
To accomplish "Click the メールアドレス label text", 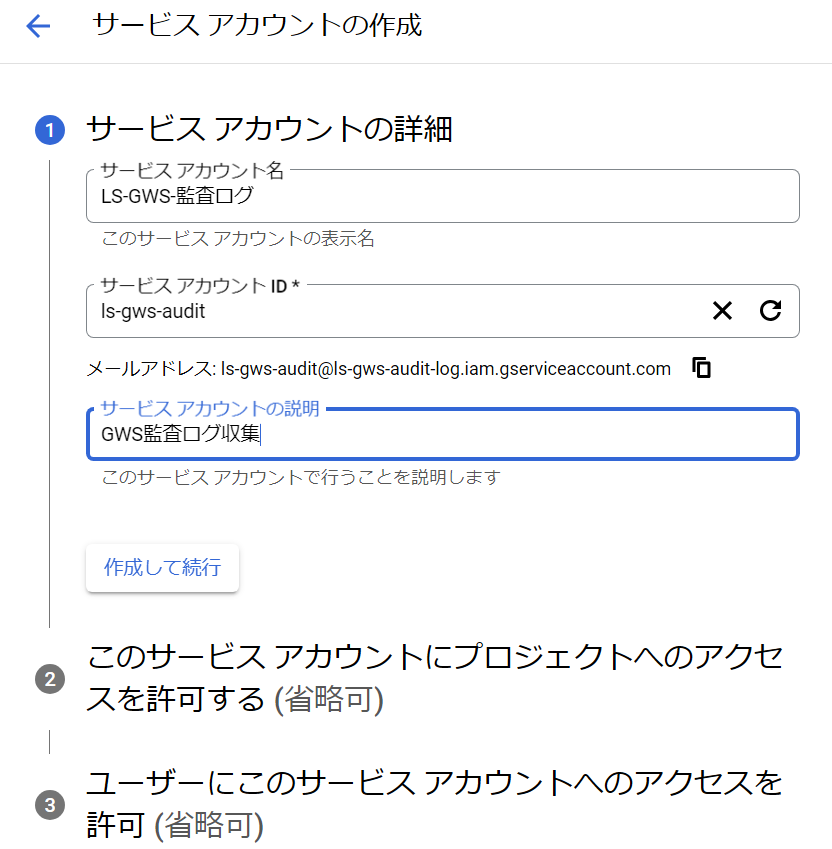I will coord(152,369).
